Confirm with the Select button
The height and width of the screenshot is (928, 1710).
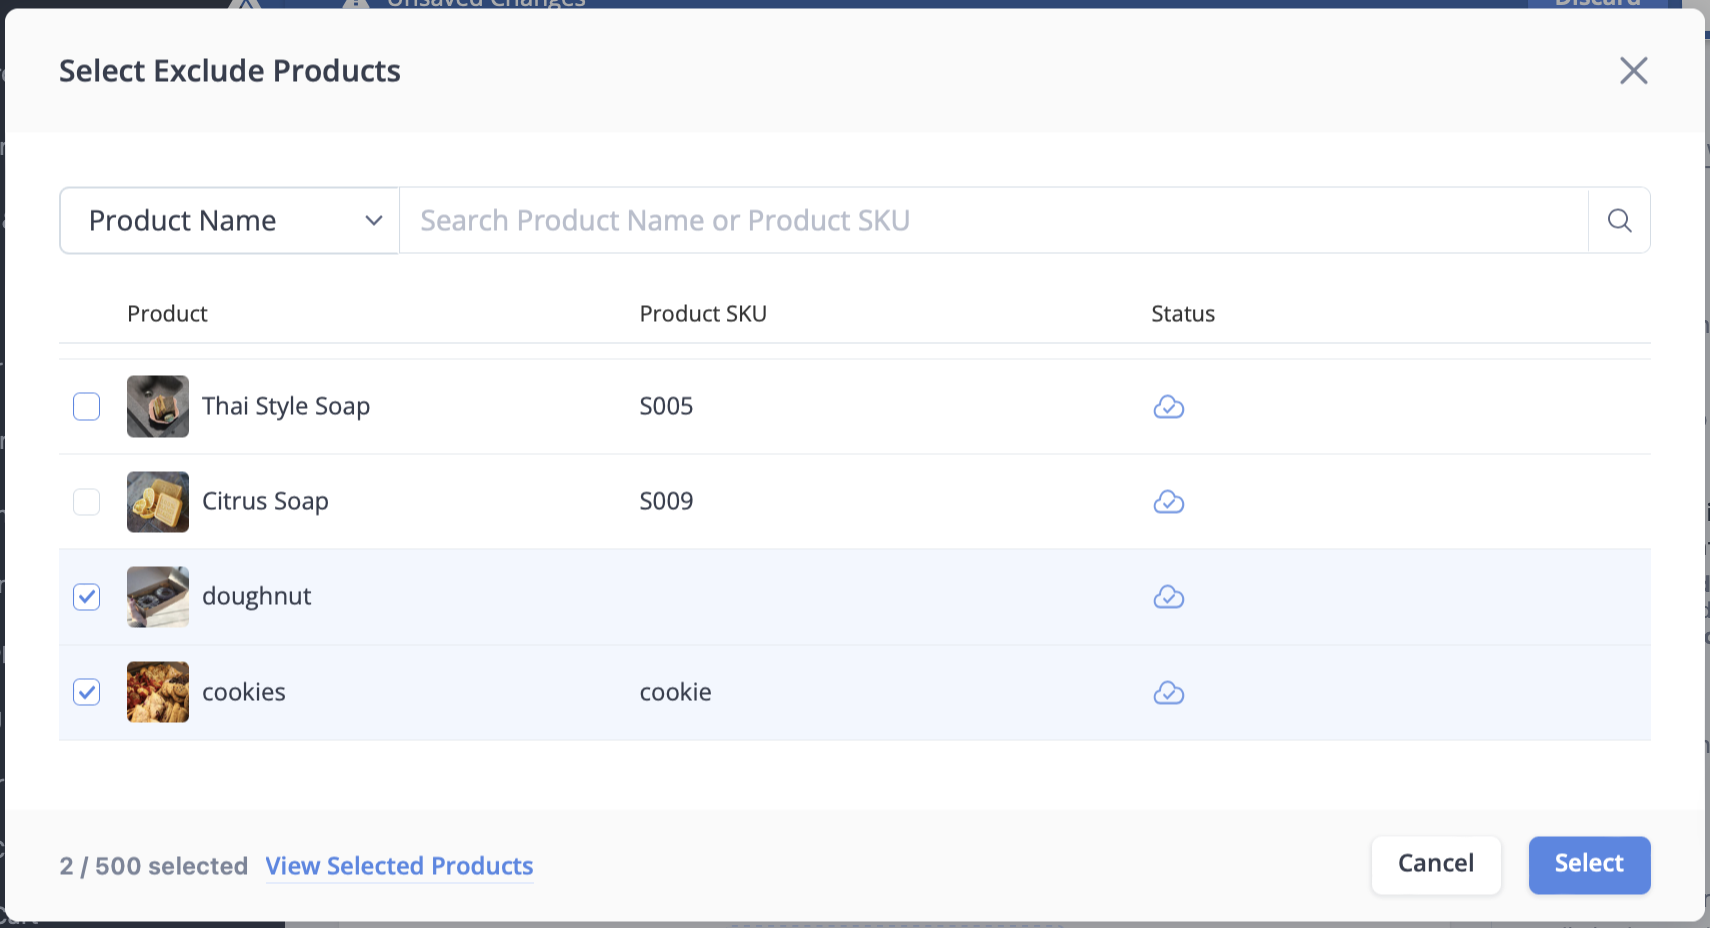click(1589, 864)
